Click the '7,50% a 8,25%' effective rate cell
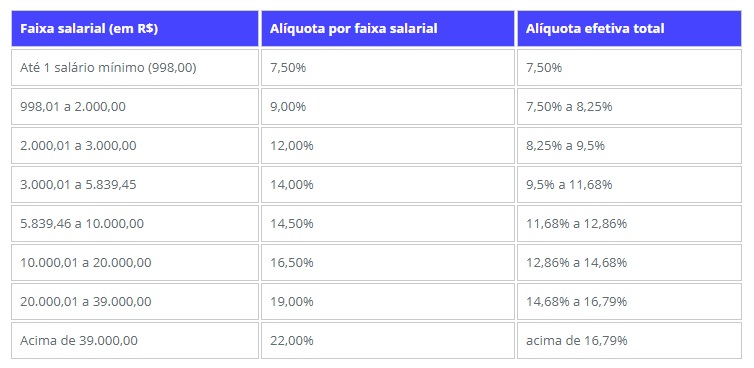This screenshot has height=368, width=754. [629, 106]
